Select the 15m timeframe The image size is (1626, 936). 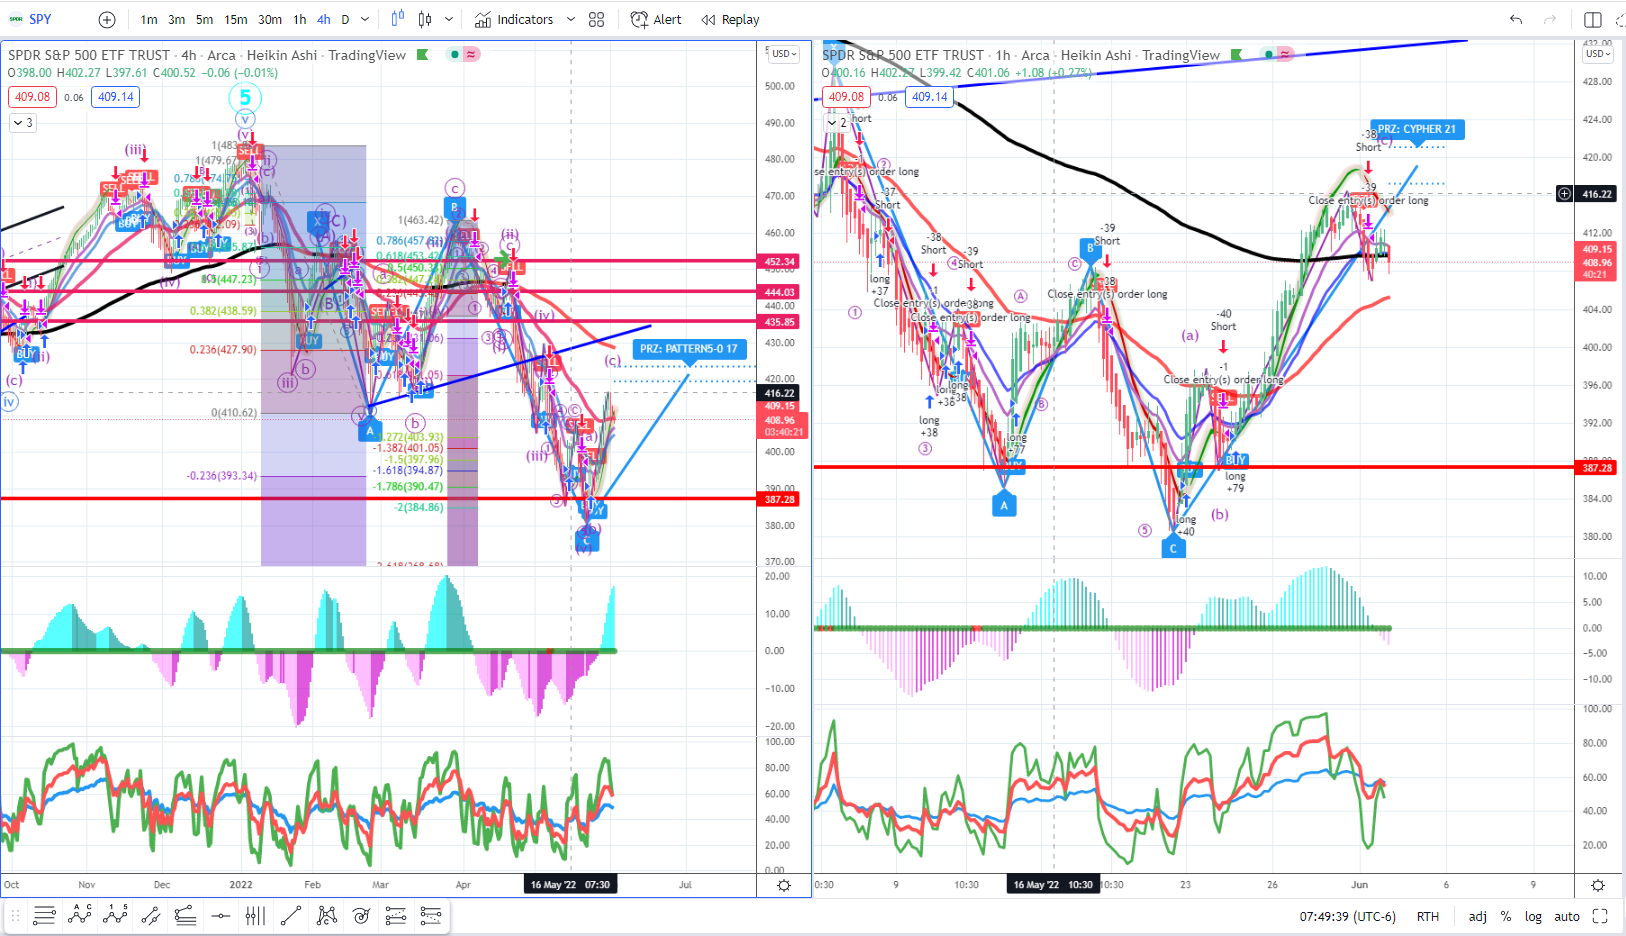coord(236,19)
